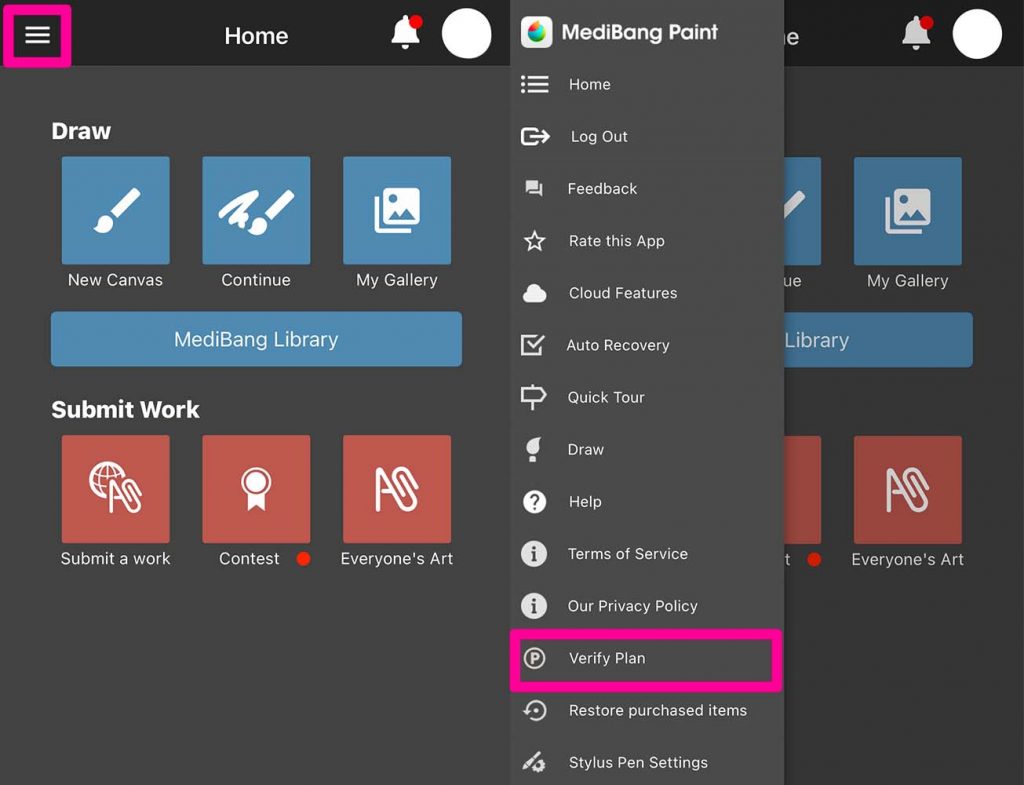Click the Log Out arrow icon

click(535, 136)
